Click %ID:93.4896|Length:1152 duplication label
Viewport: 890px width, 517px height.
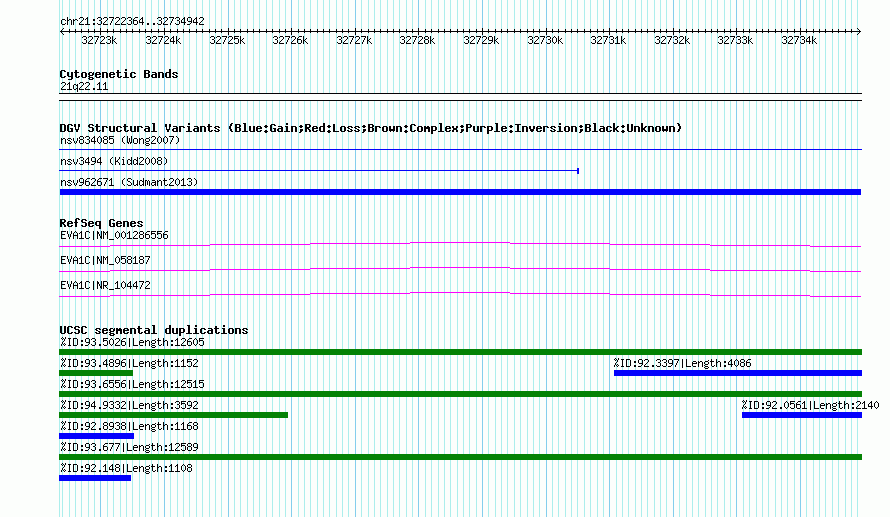[x=129, y=363]
